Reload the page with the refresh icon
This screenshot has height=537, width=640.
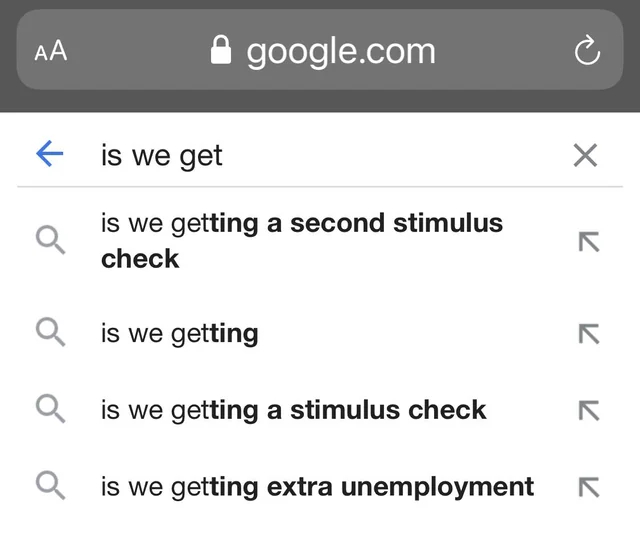[588, 52]
